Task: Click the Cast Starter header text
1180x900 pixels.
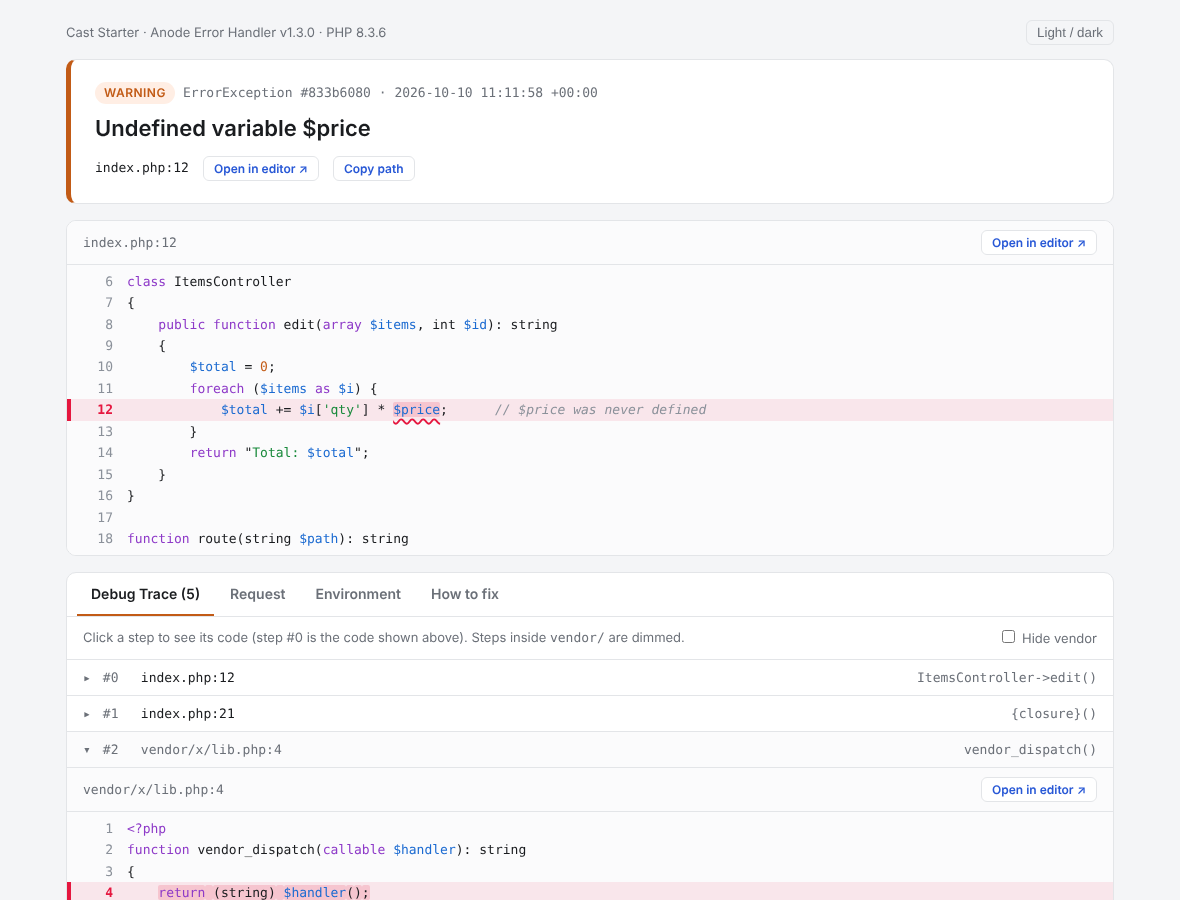Action: [102, 32]
